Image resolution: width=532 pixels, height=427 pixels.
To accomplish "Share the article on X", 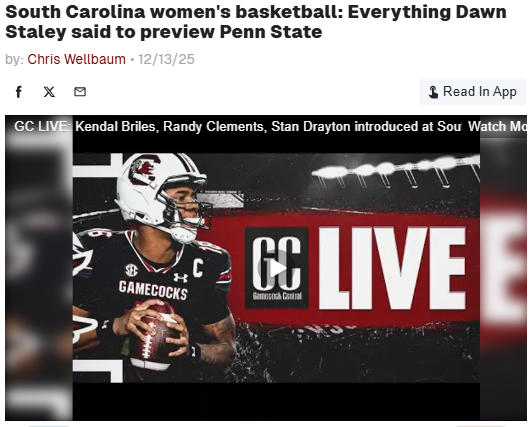I will tap(49, 92).
